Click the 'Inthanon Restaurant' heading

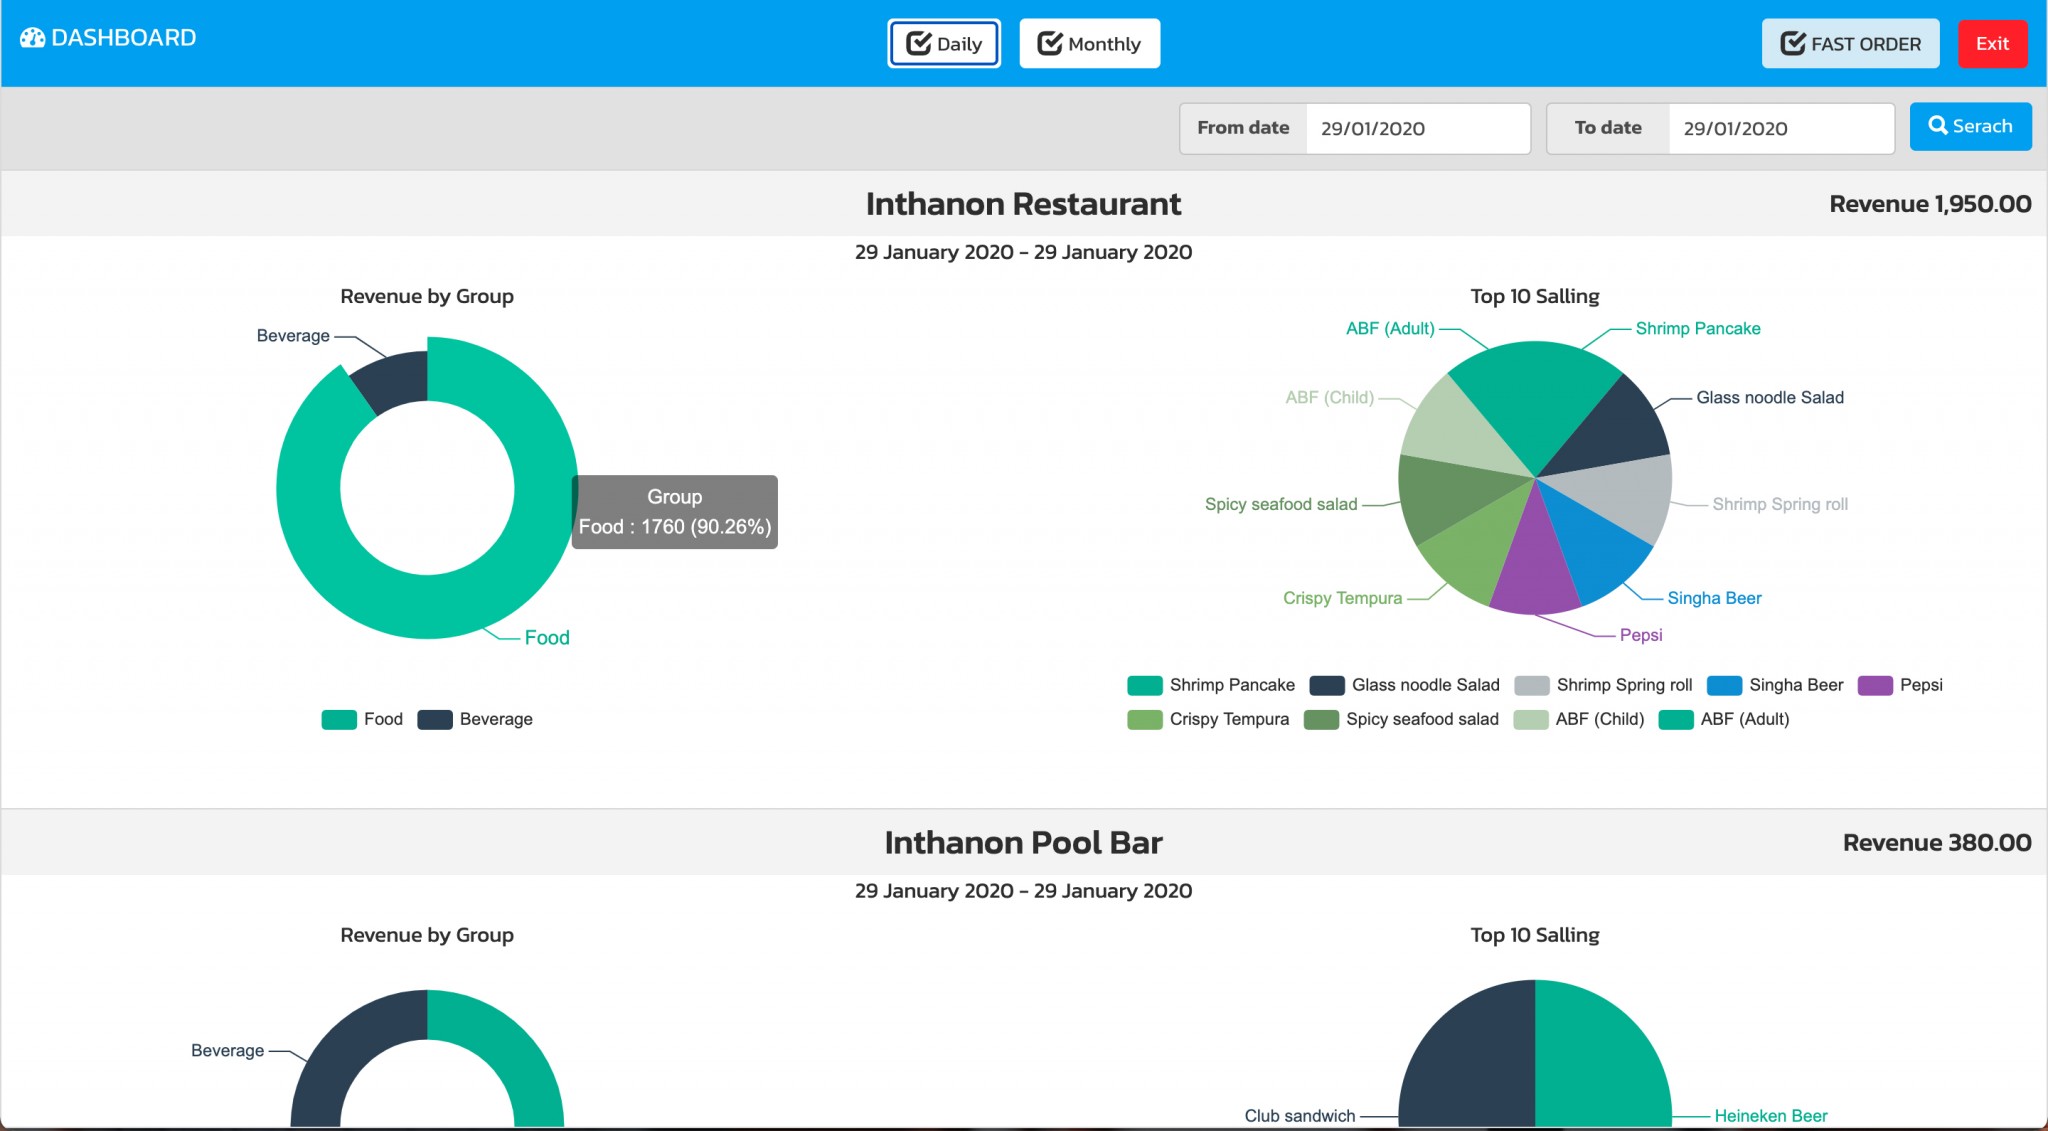[x=1023, y=204]
